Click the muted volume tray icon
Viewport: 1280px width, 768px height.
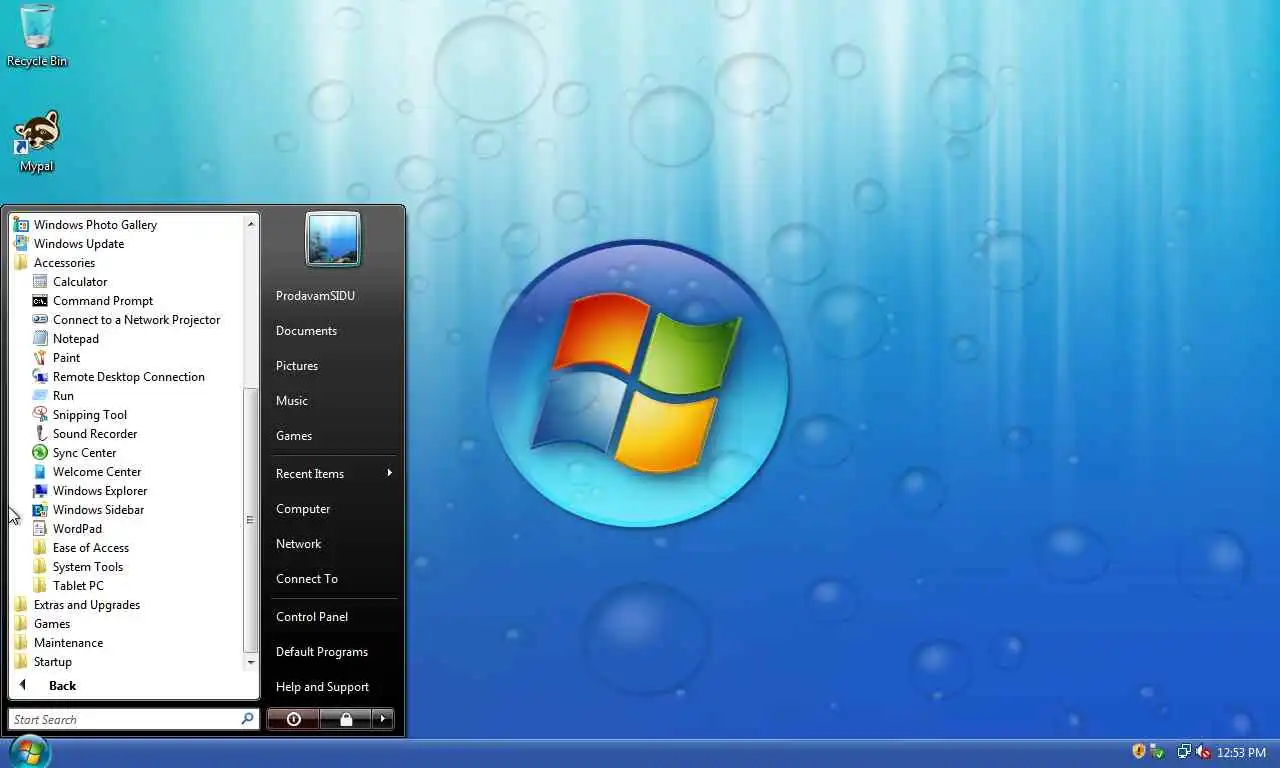pos(1203,751)
